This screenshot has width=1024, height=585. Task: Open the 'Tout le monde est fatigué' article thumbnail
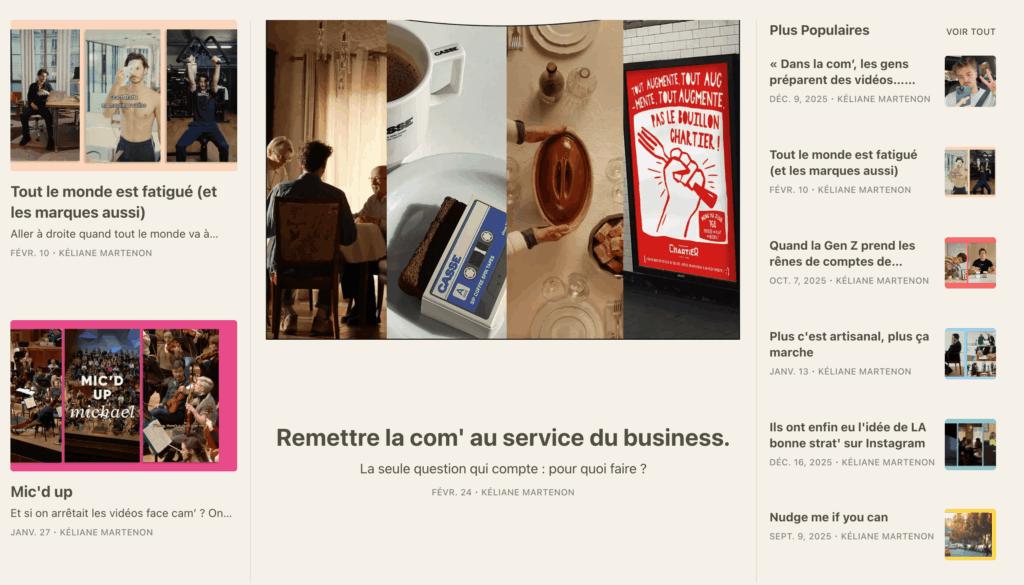point(123,95)
